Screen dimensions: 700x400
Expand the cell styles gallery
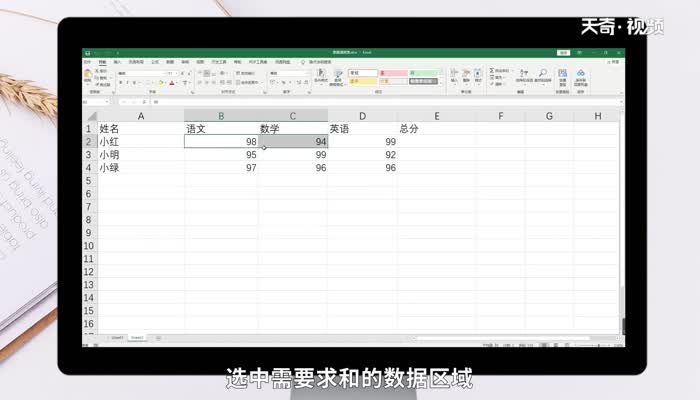(441, 83)
